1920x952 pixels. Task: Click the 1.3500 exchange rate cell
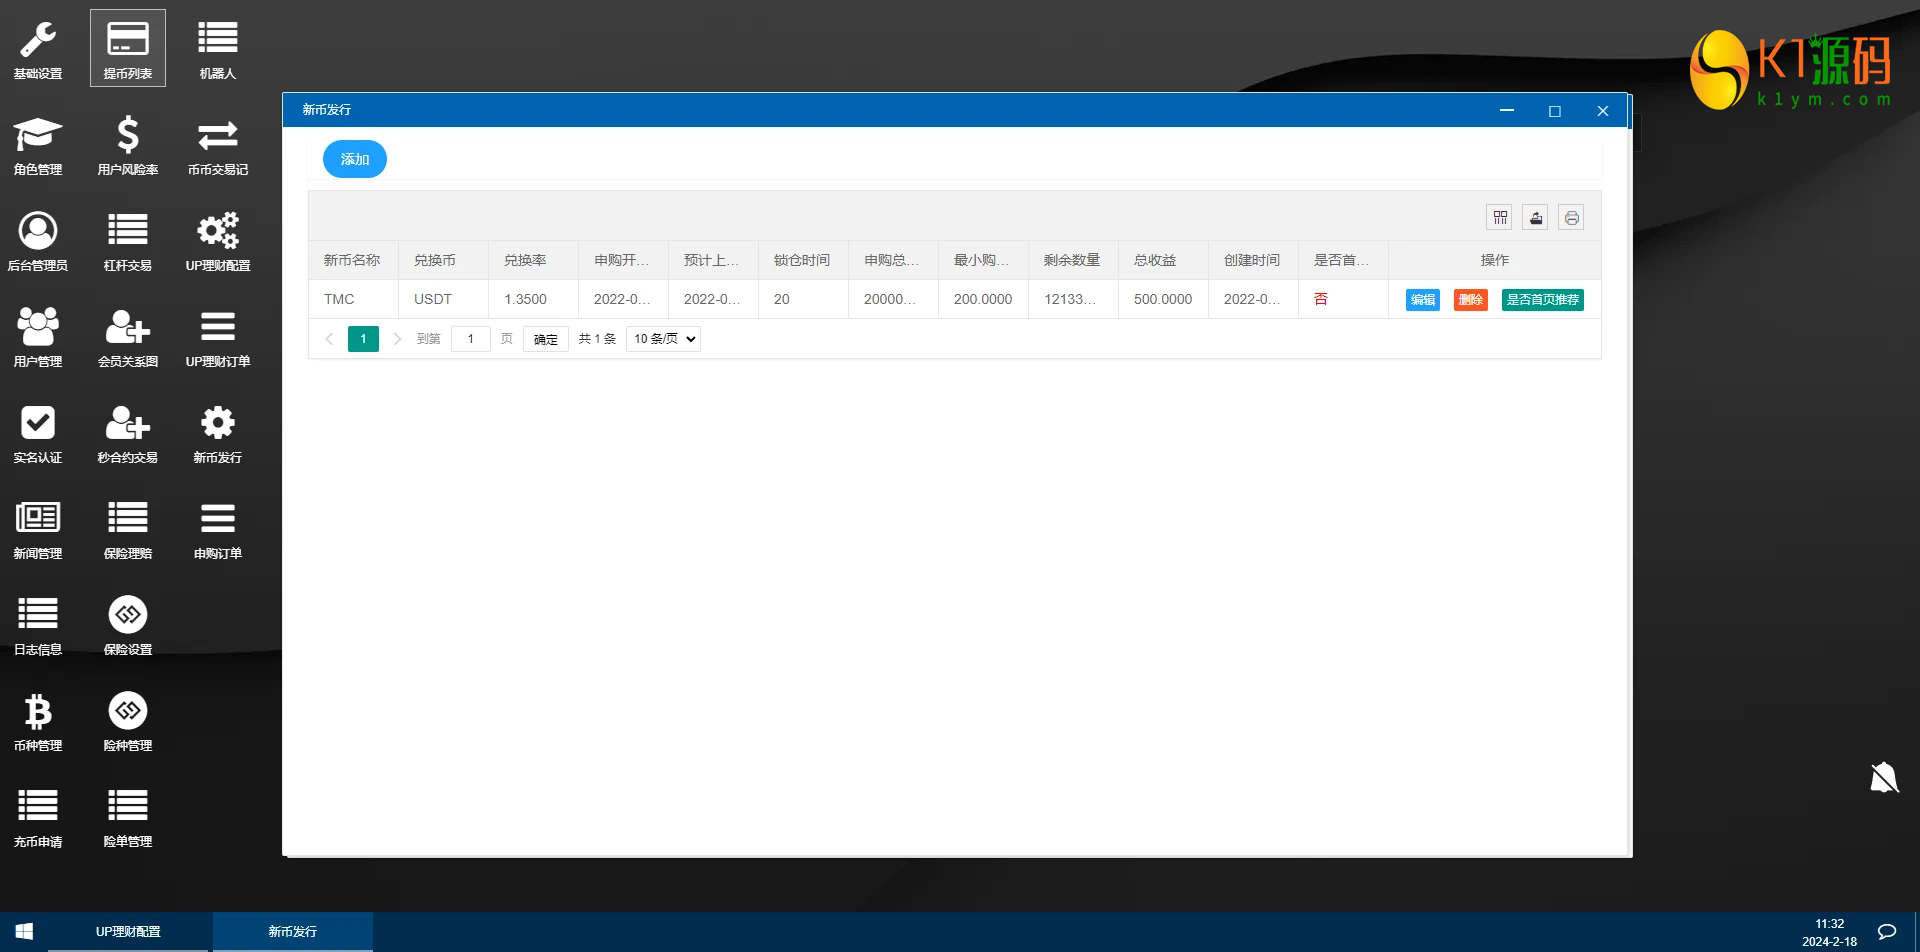(x=533, y=299)
